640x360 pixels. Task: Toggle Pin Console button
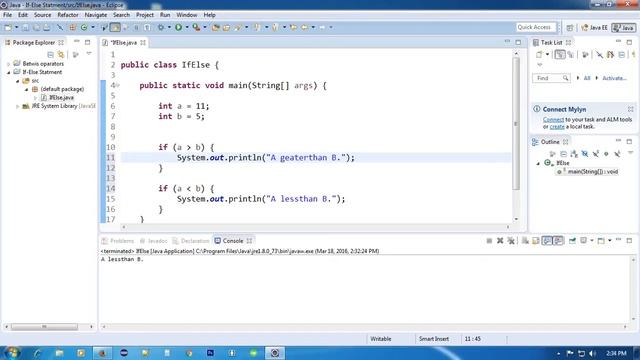(x=572, y=241)
